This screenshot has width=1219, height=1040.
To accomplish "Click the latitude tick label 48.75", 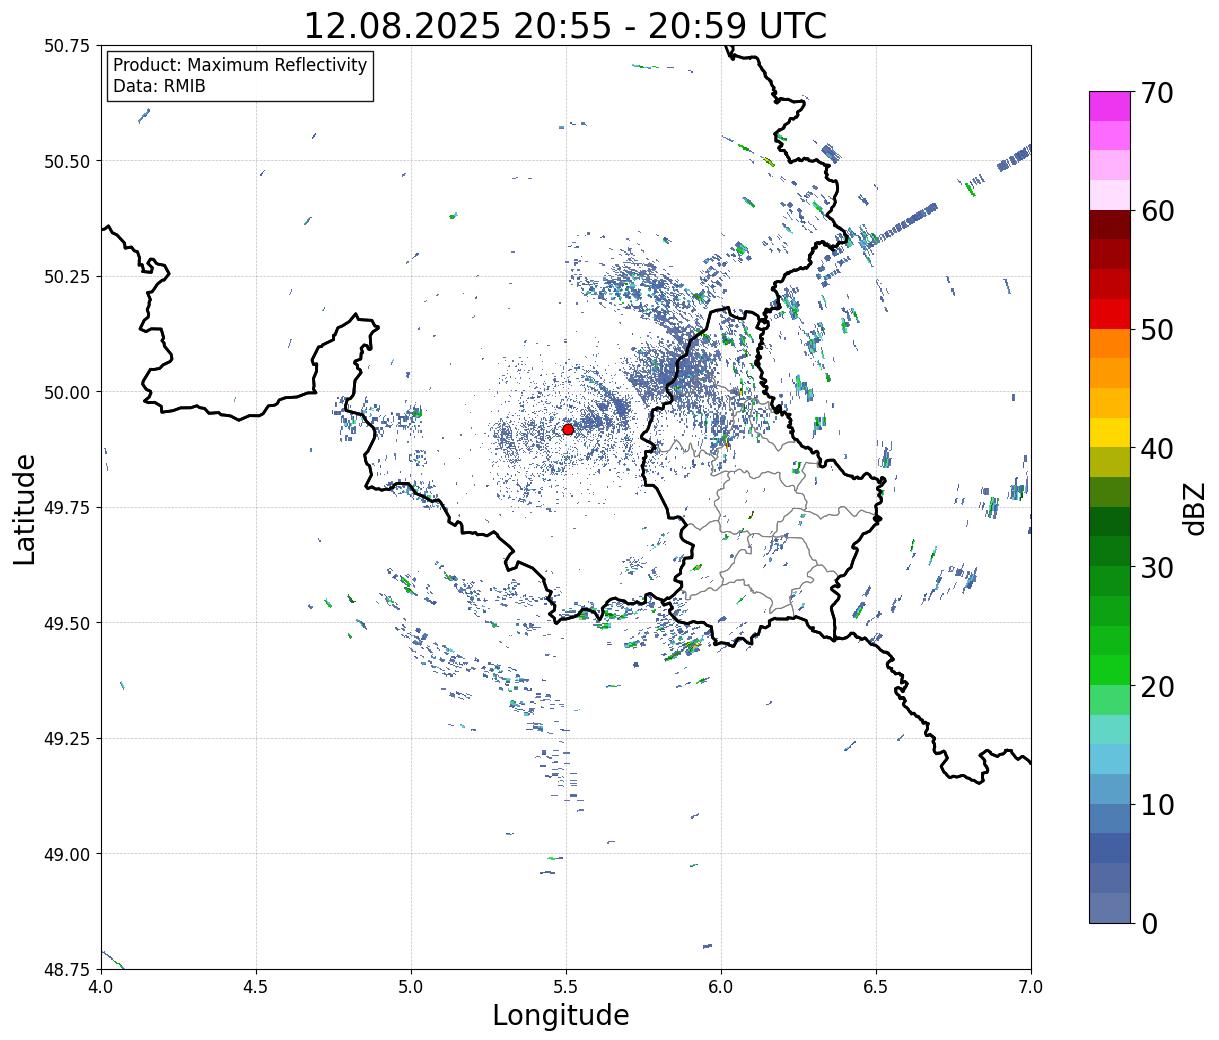I will tap(67, 969).
